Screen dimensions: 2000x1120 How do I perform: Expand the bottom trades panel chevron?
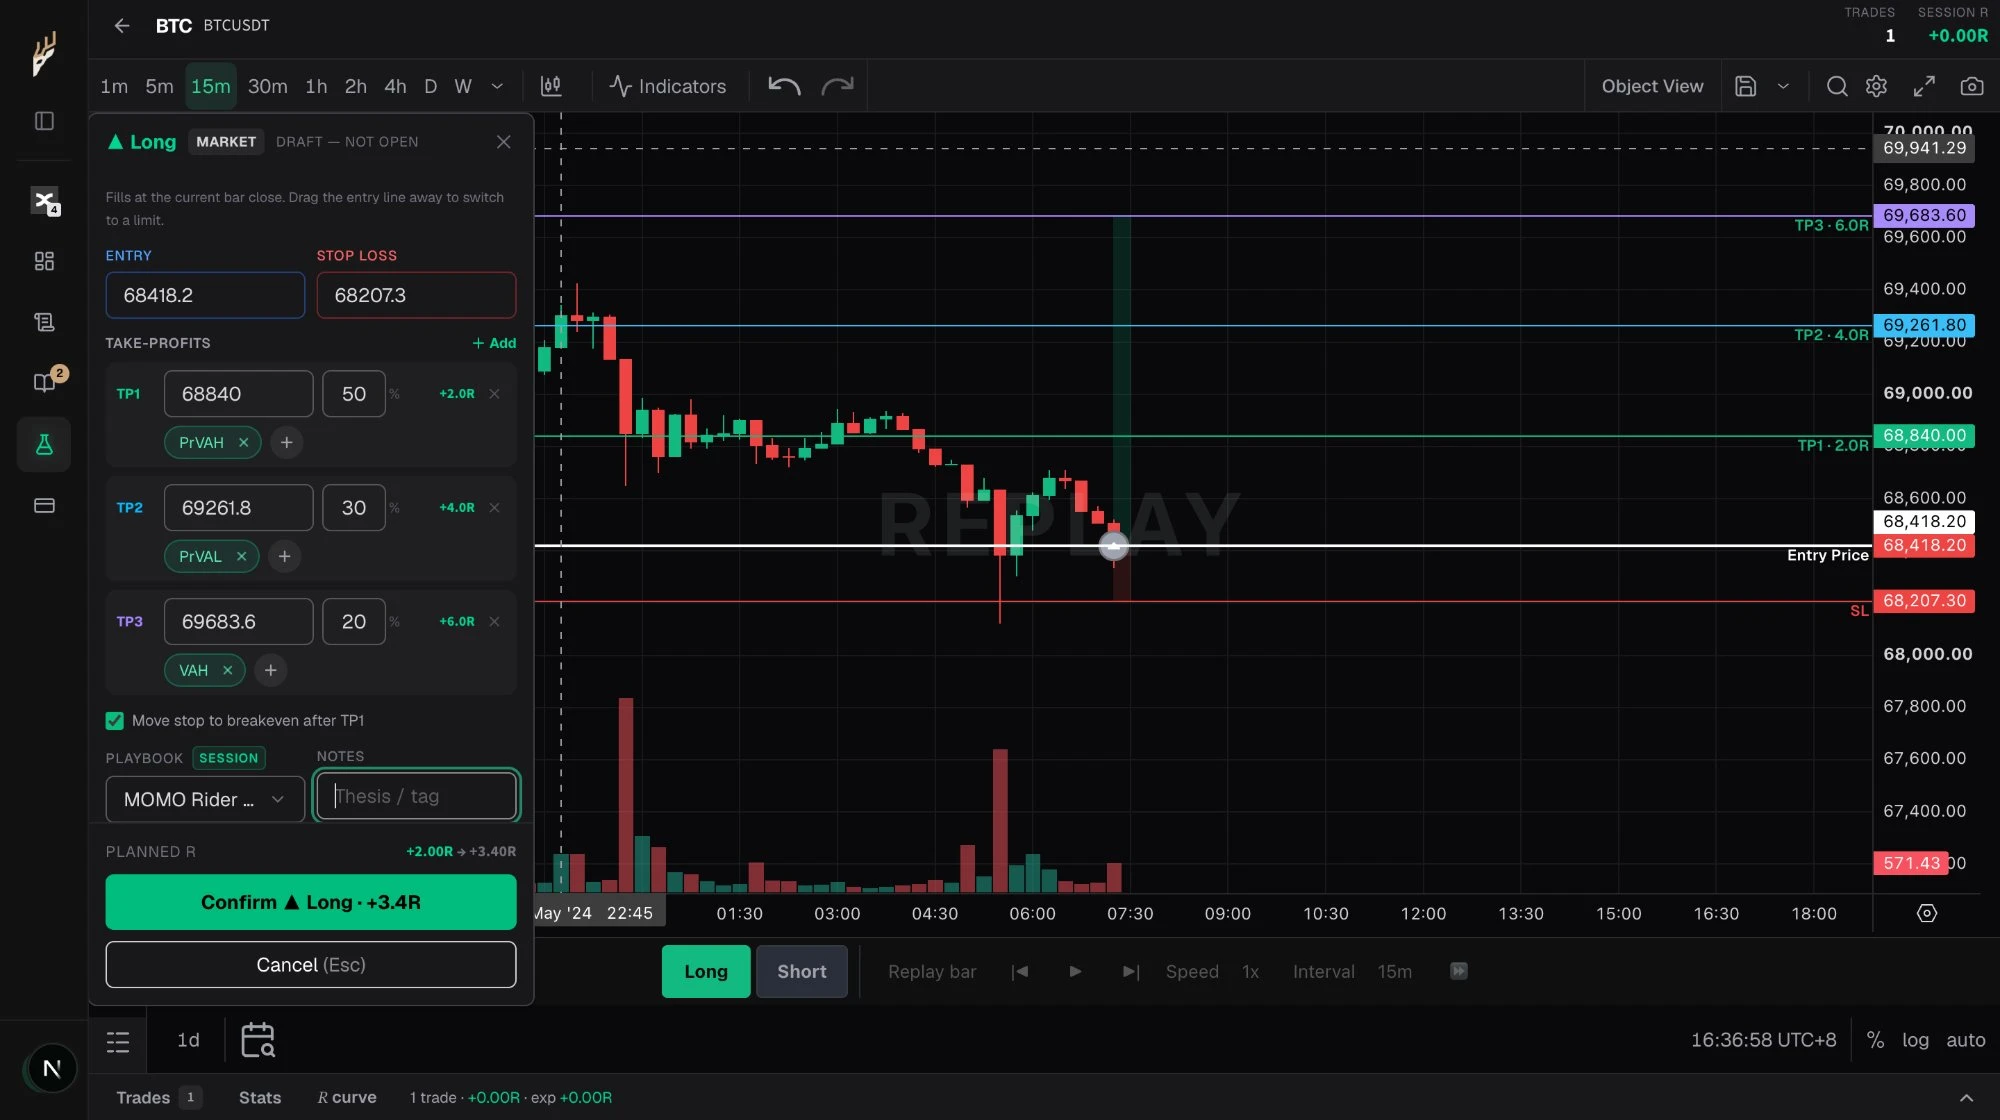[1965, 1097]
